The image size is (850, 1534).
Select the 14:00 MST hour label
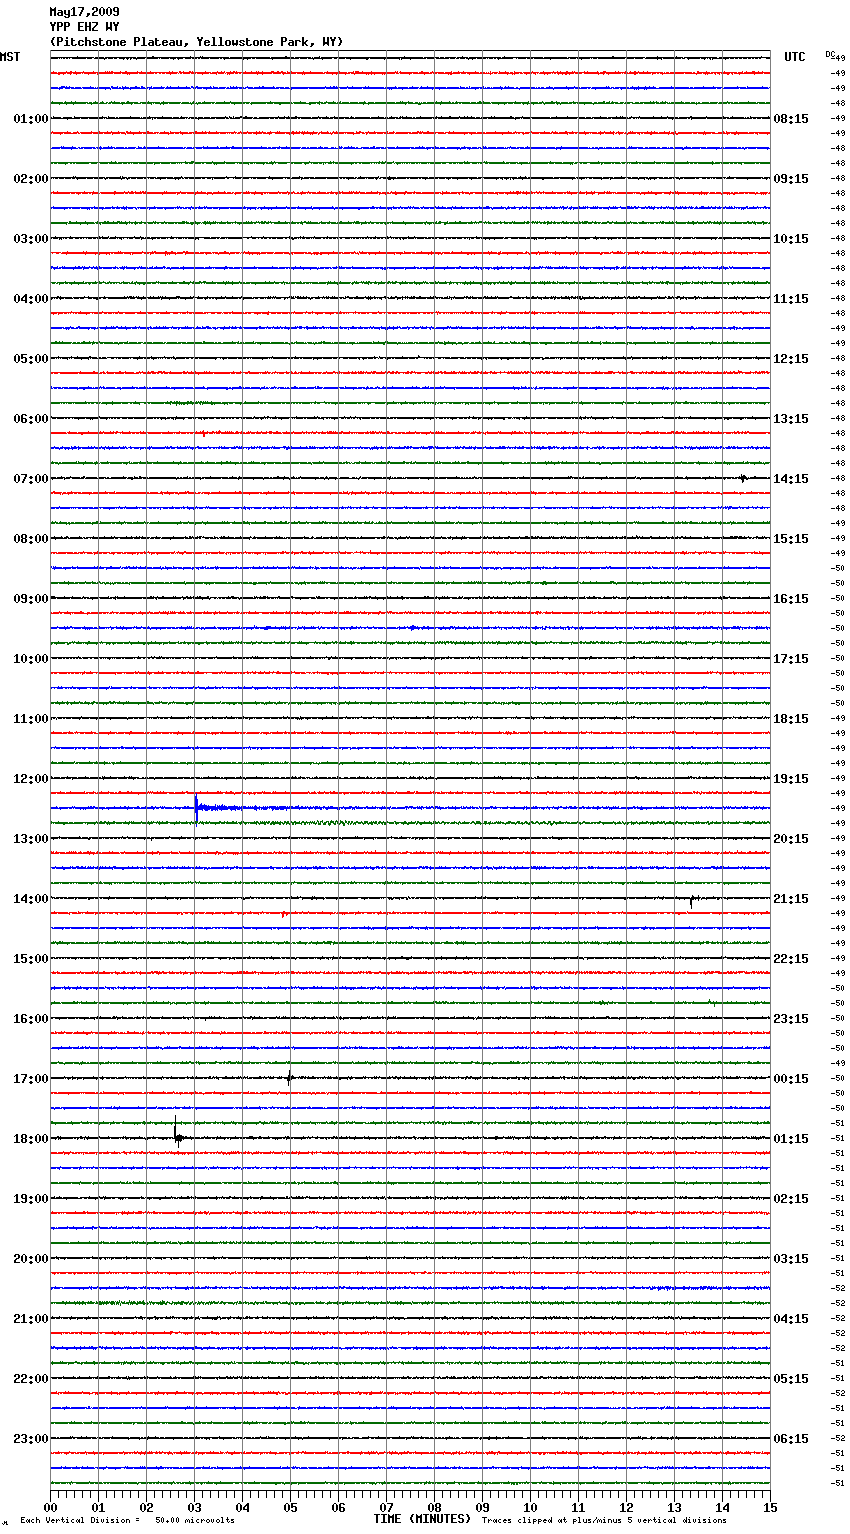click(31, 899)
